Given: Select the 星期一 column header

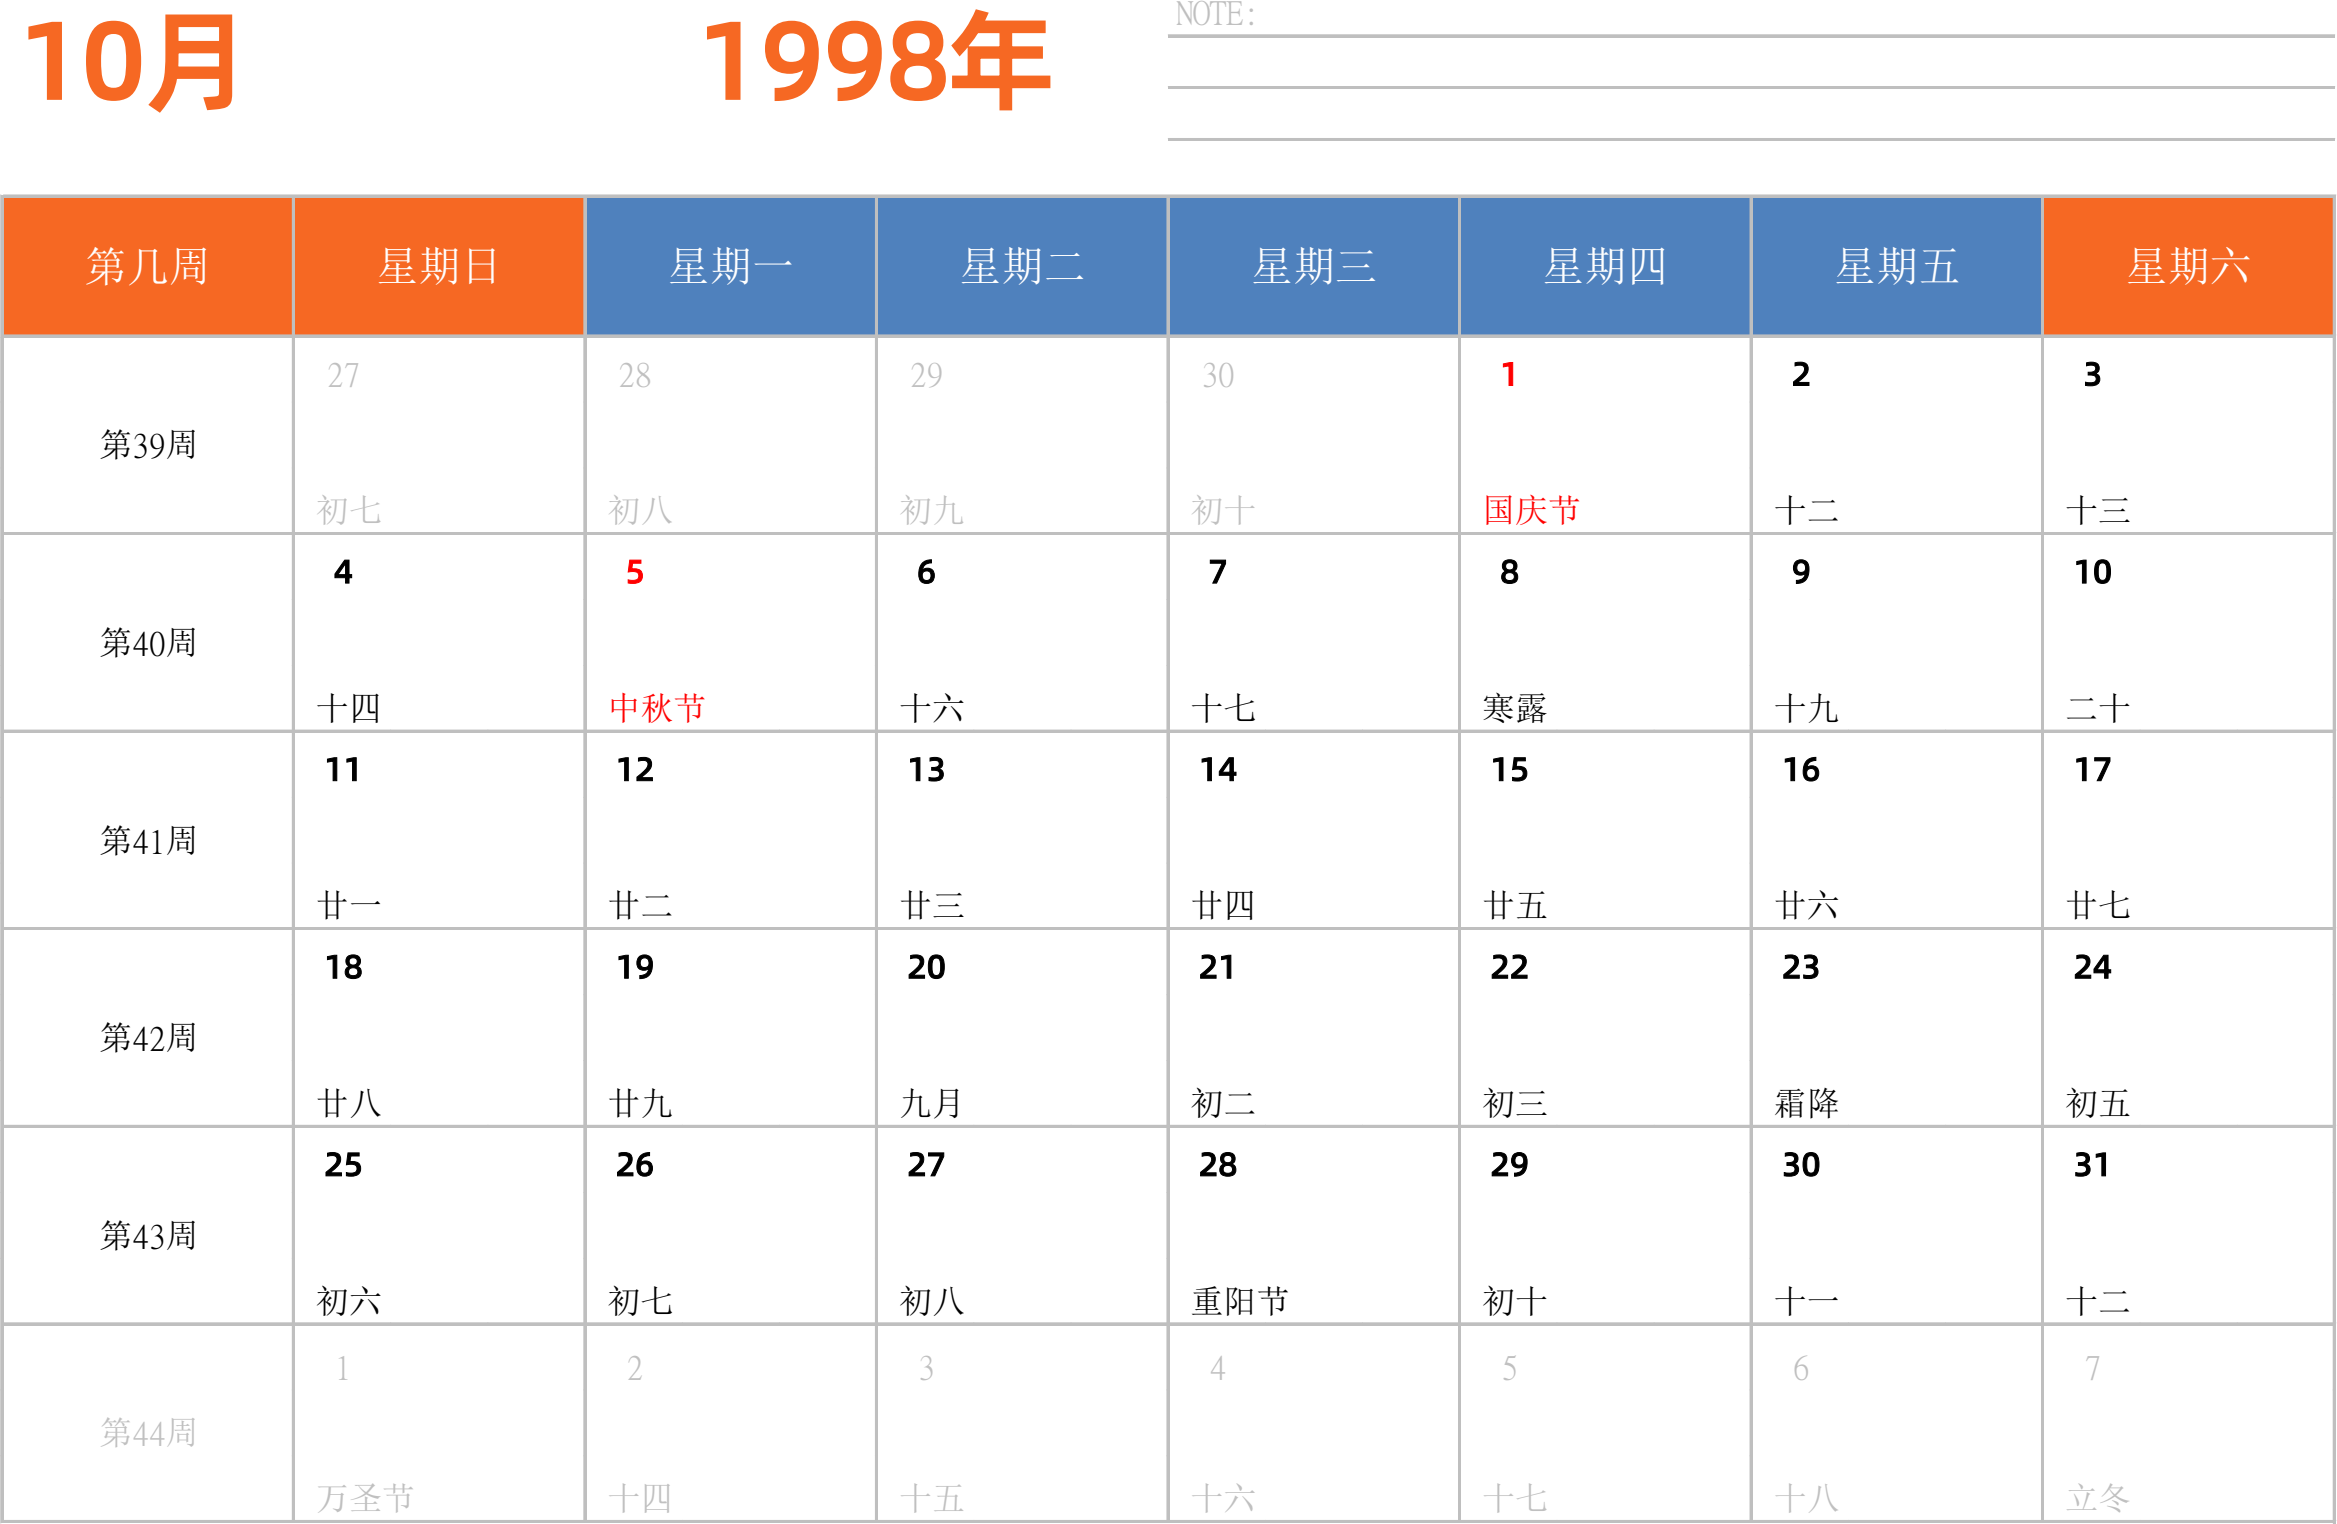Looking at the screenshot, I should click(x=731, y=266).
